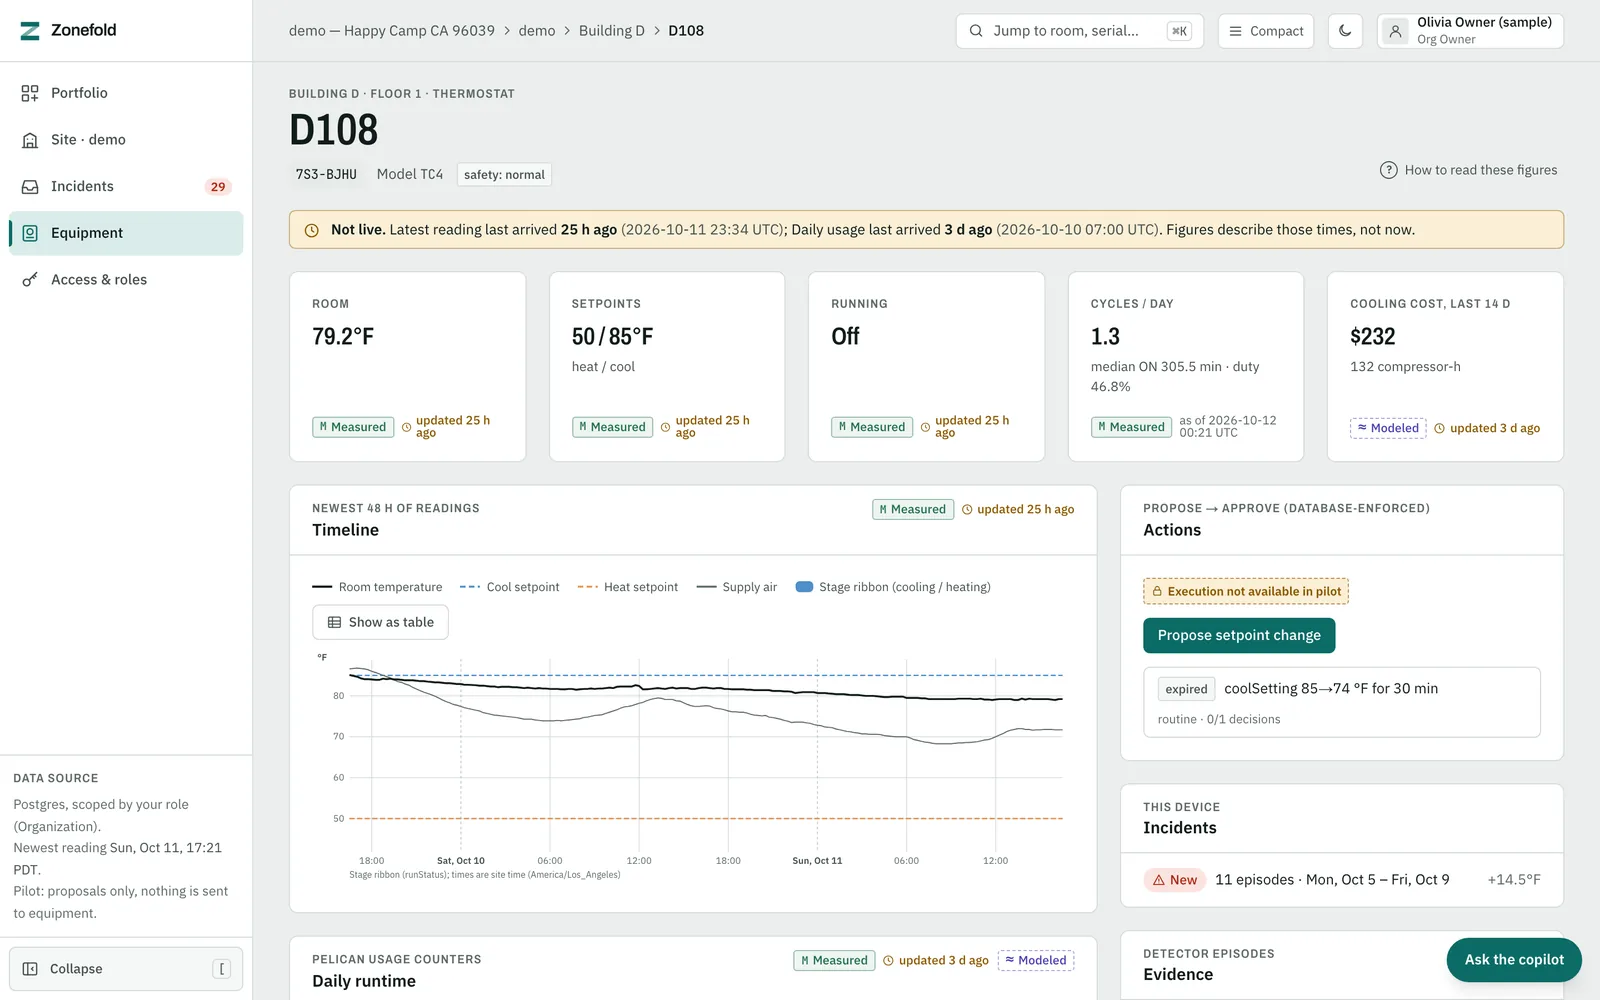Click Sun, Oct 11 on timeline axis

[x=817, y=861]
